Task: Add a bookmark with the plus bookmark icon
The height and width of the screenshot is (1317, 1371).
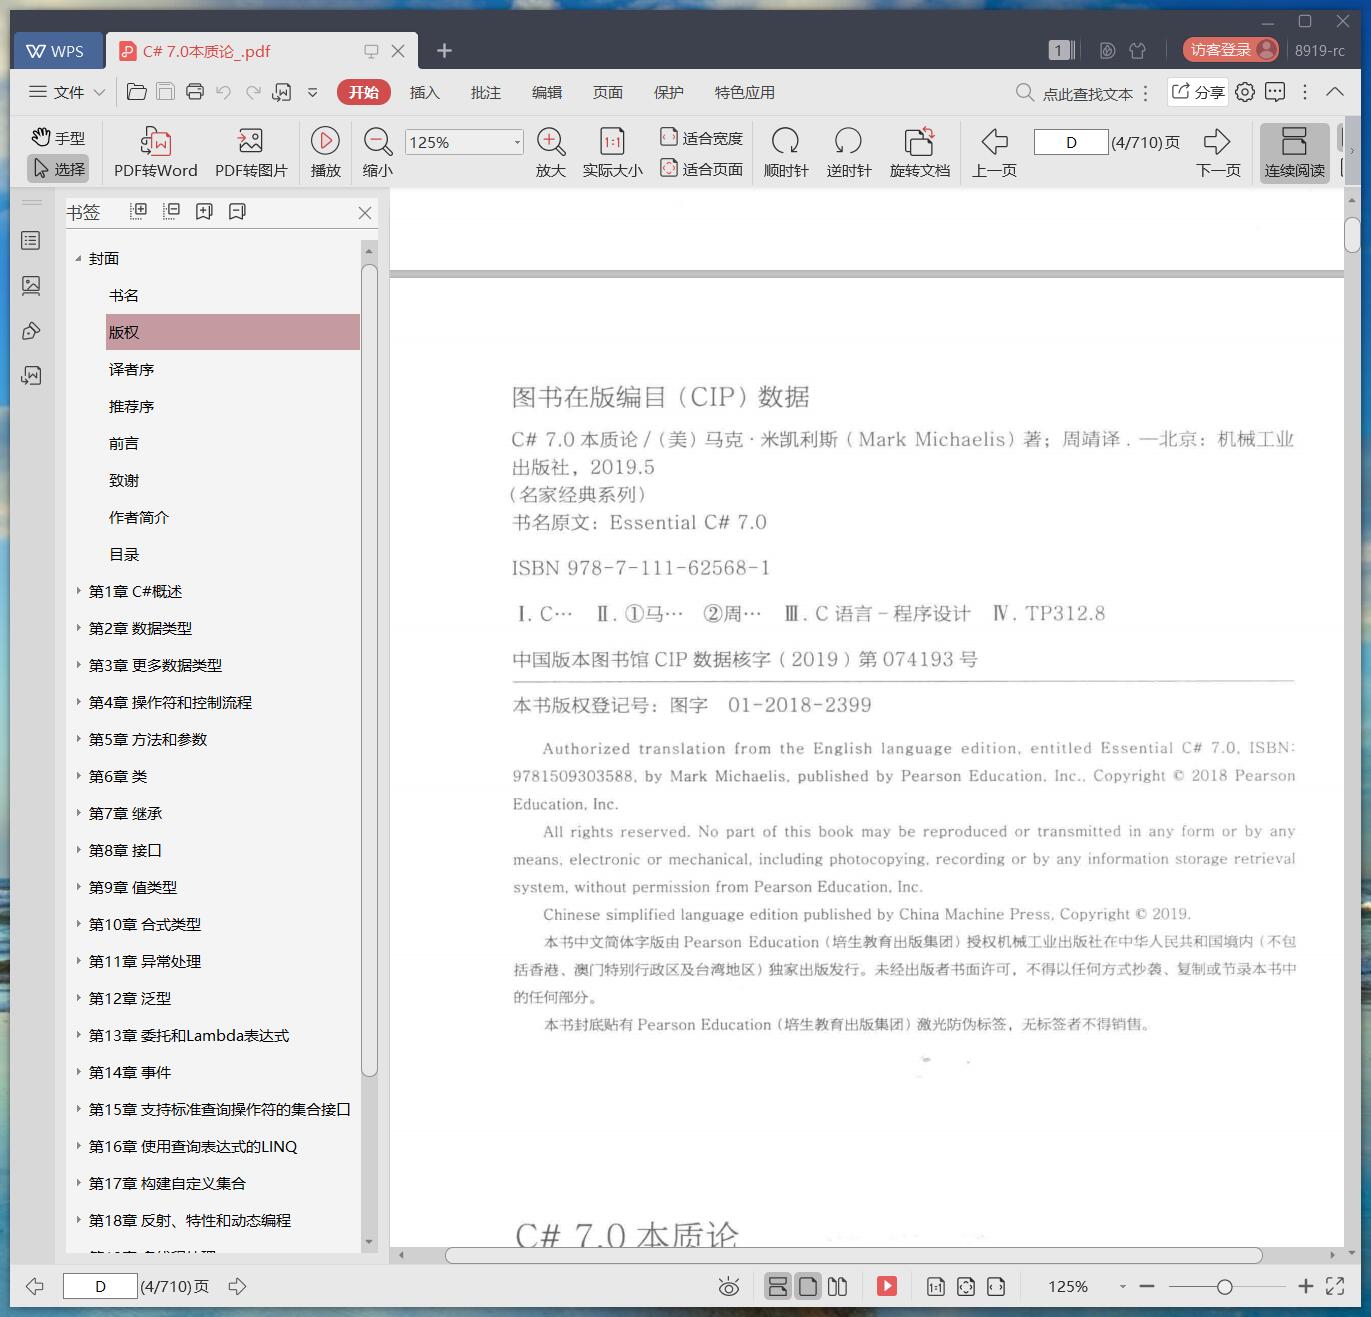Action: [204, 211]
